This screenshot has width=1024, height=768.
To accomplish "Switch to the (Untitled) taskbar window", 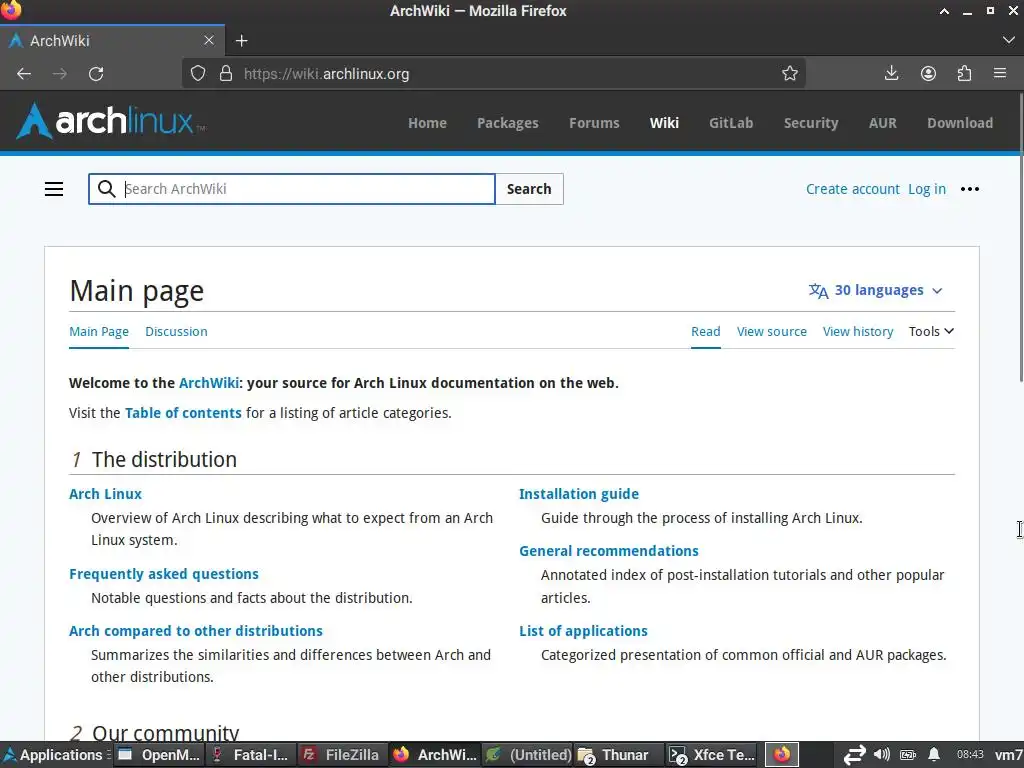I will pyautogui.click(x=528, y=755).
